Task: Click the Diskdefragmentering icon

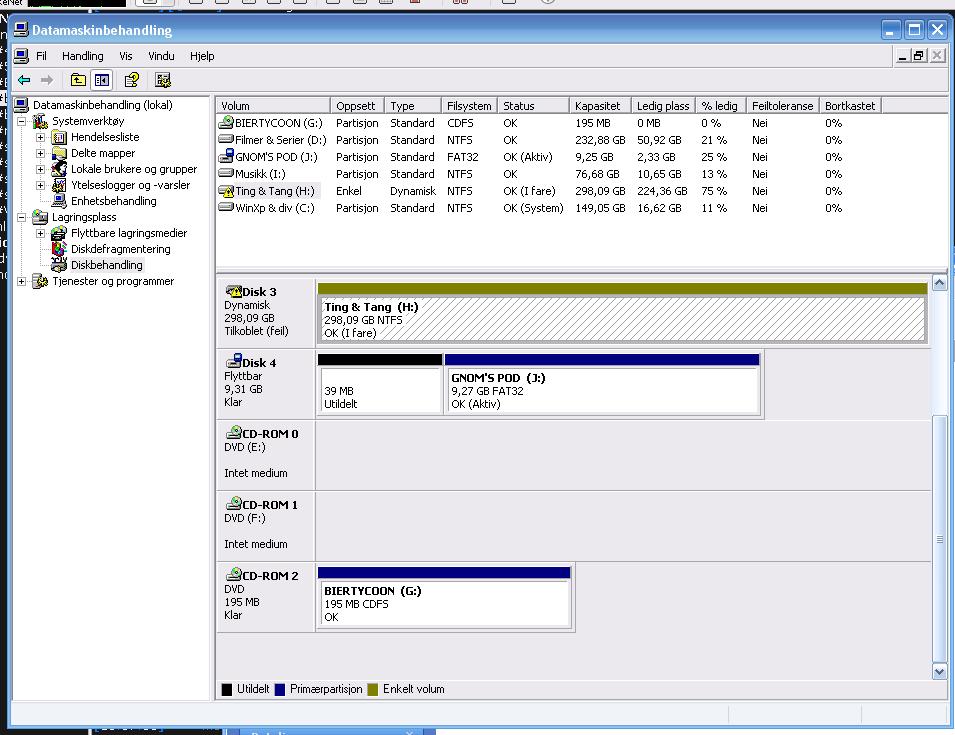Action: click(59, 249)
